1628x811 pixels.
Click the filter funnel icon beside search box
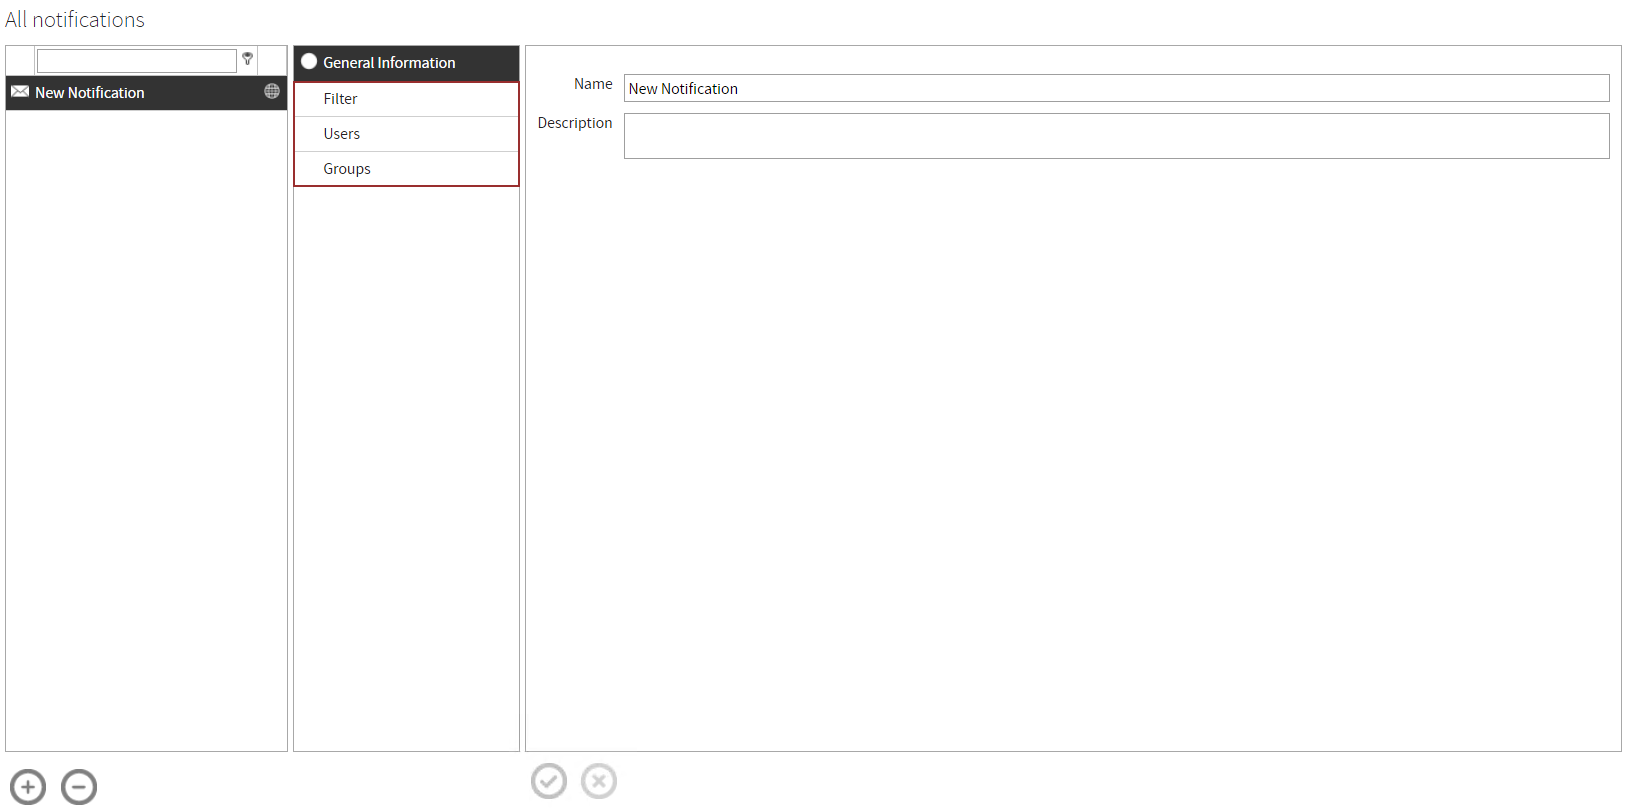click(247, 59)
